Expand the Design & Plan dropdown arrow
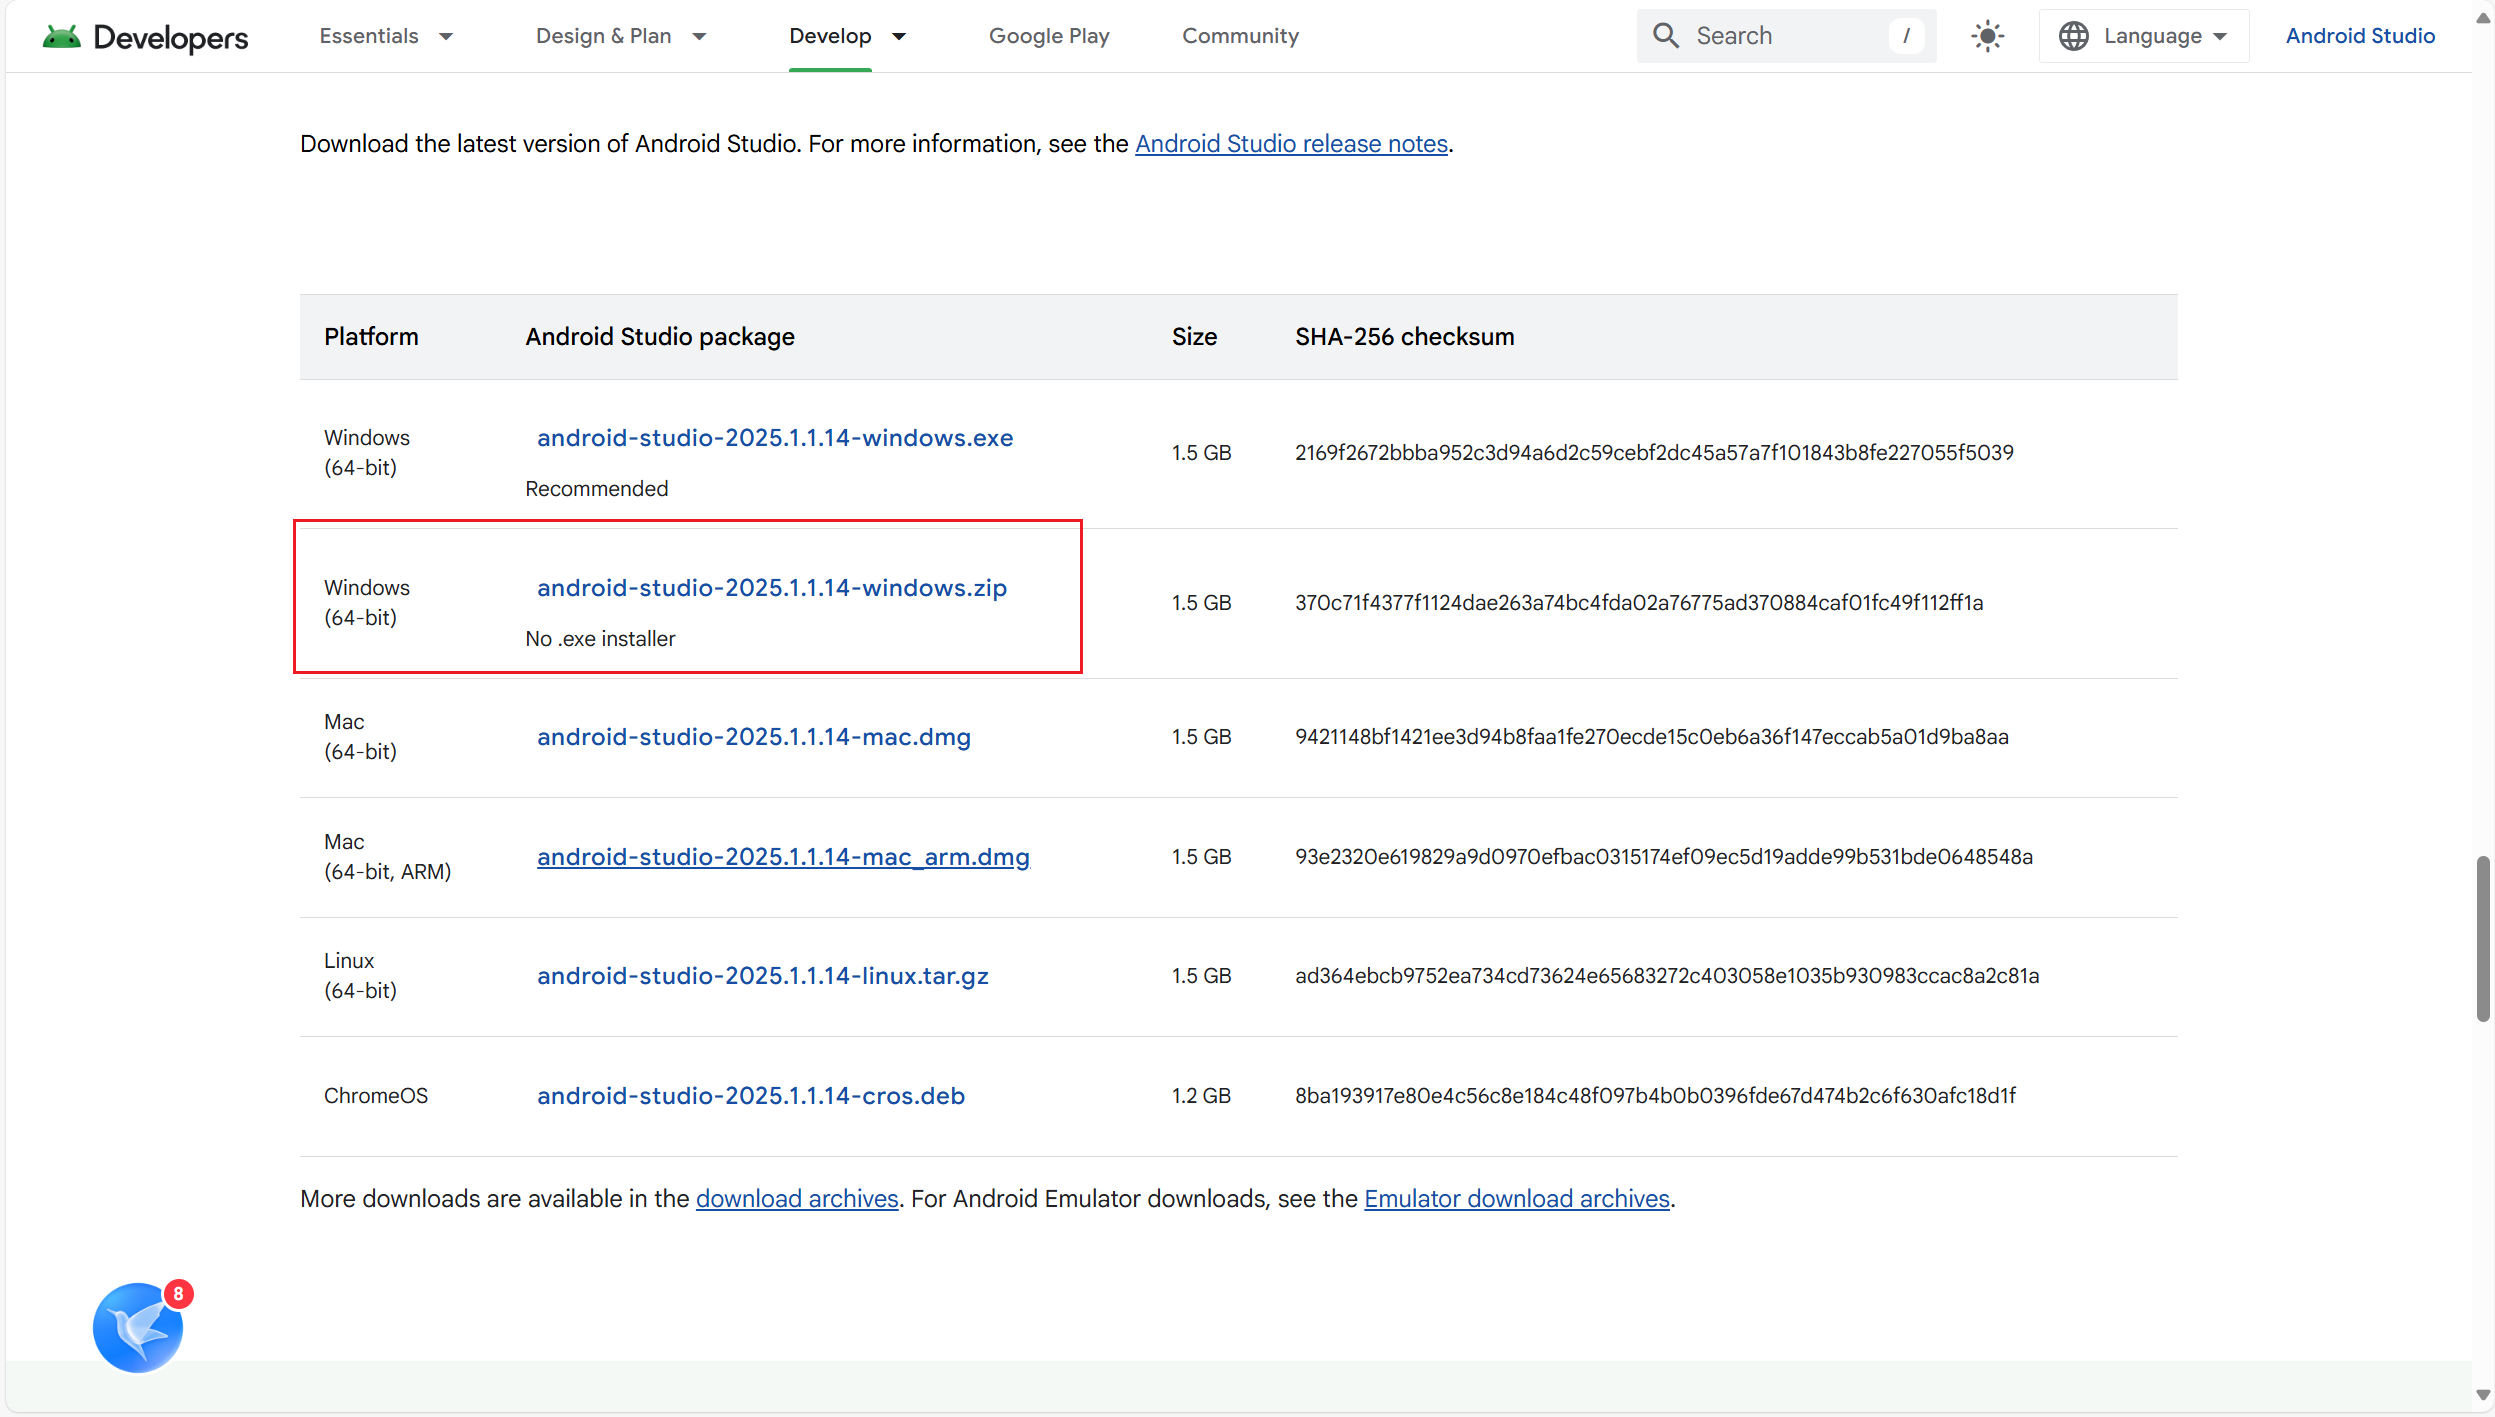The image size is (2495, 1417). 699,37
